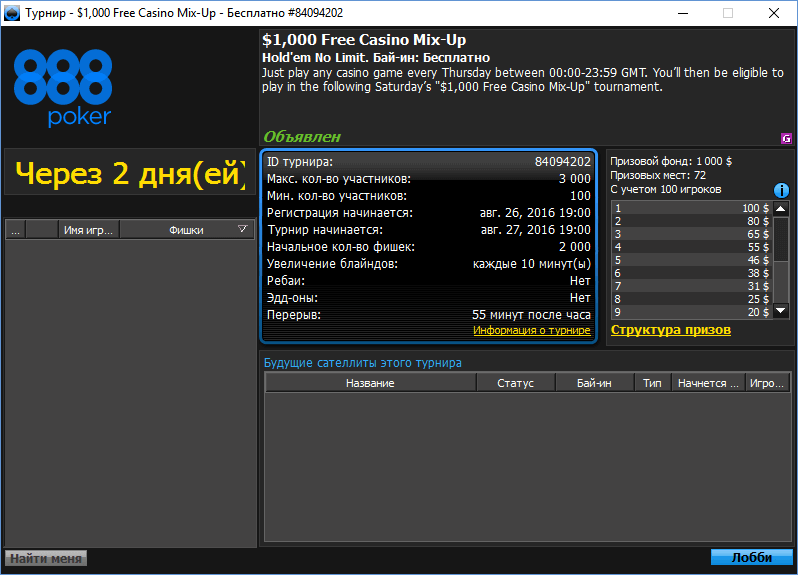The image size is (798, 575).
Task: Sort satellites by Название column
Action: click(370, 383)
